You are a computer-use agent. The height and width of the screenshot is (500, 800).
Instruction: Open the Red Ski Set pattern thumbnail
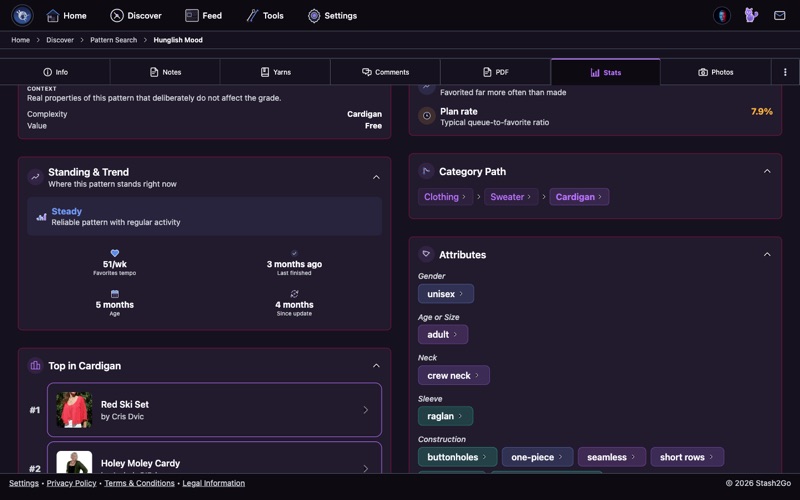click(74, 410)
